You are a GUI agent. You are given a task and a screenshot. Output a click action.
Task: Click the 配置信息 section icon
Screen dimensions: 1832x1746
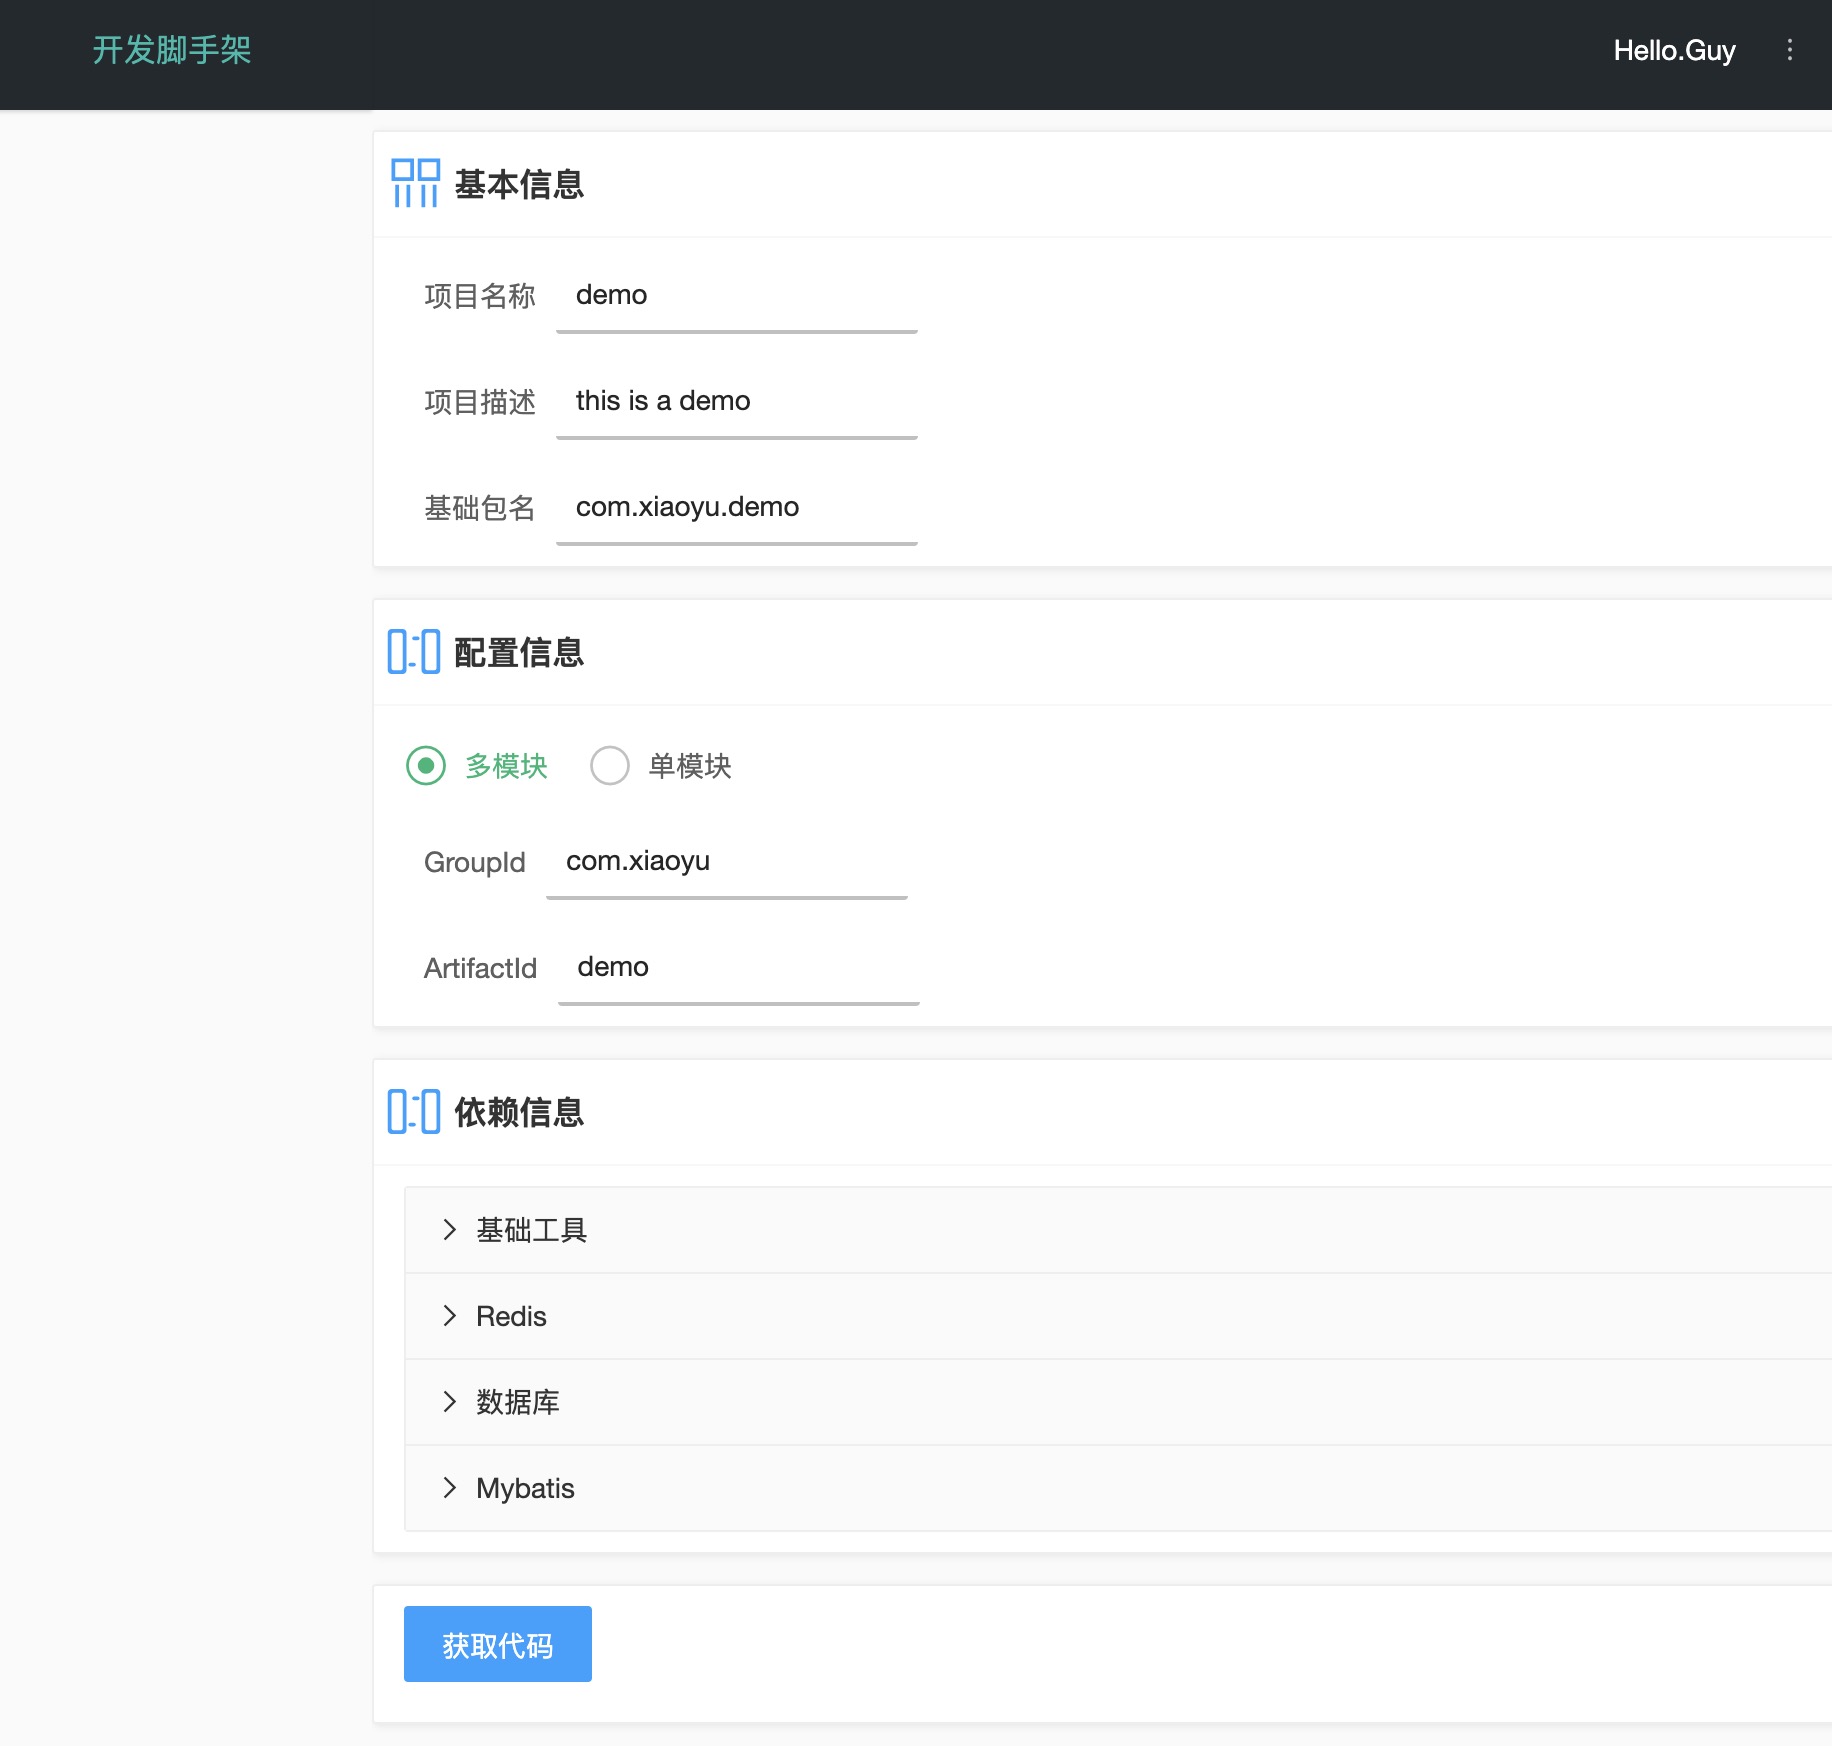414,652
